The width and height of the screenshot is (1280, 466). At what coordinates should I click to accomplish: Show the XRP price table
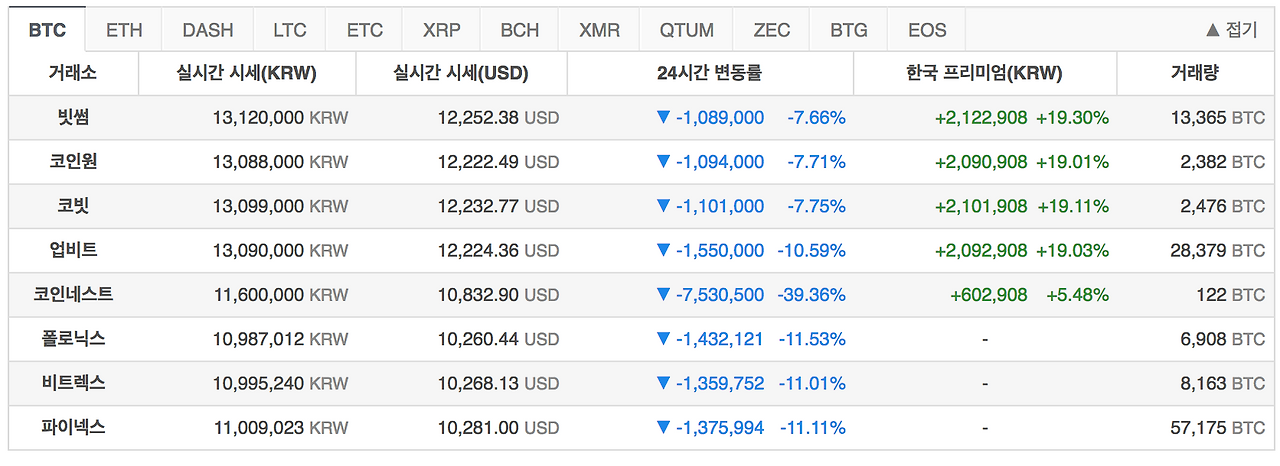(x=441, y=30)
